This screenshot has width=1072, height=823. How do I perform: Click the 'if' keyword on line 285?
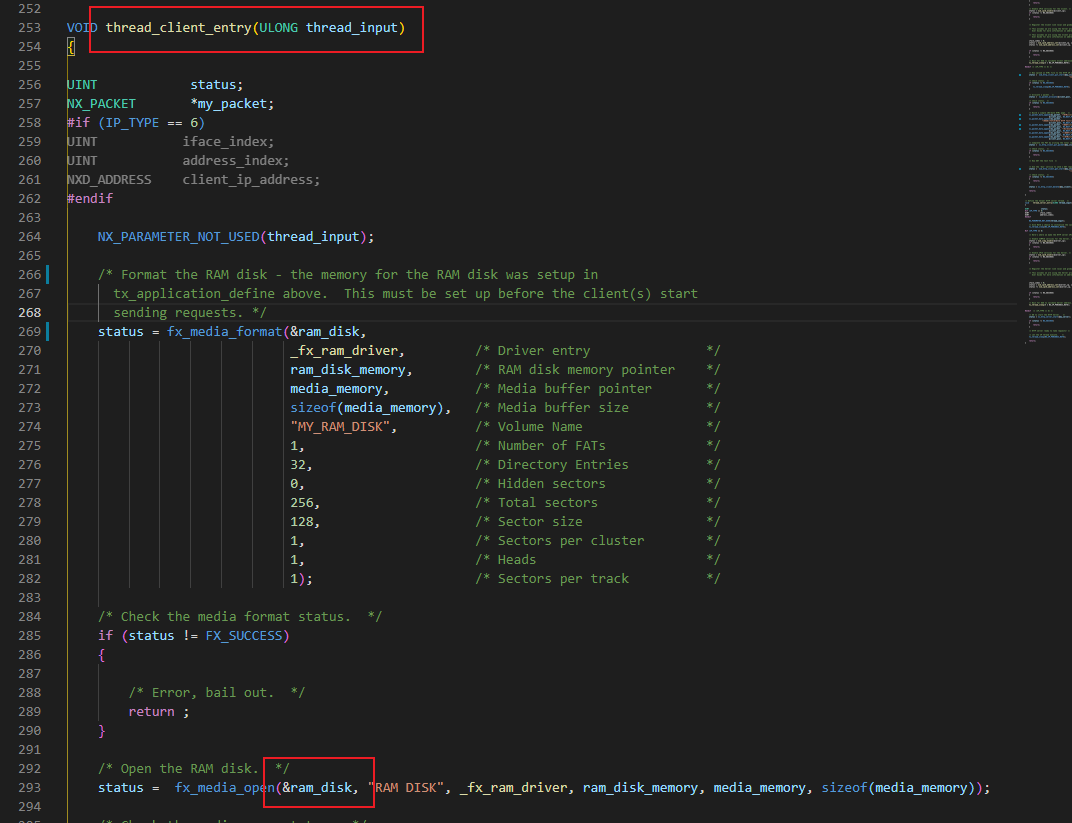pos(105,636)
